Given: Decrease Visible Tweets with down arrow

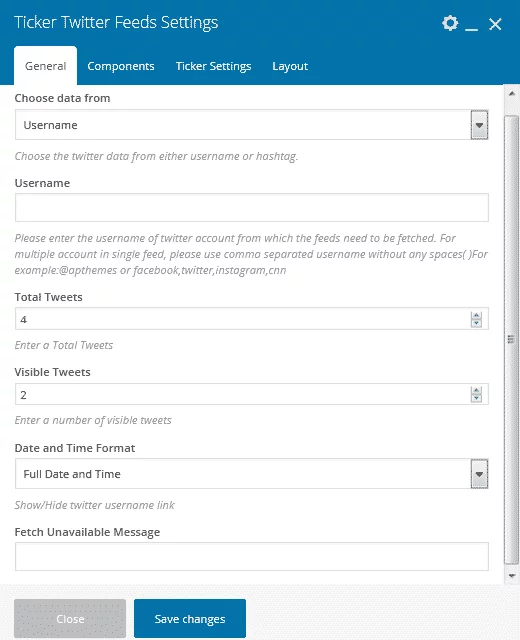Looking at the screenshot, I should click(x=476, y=398).
